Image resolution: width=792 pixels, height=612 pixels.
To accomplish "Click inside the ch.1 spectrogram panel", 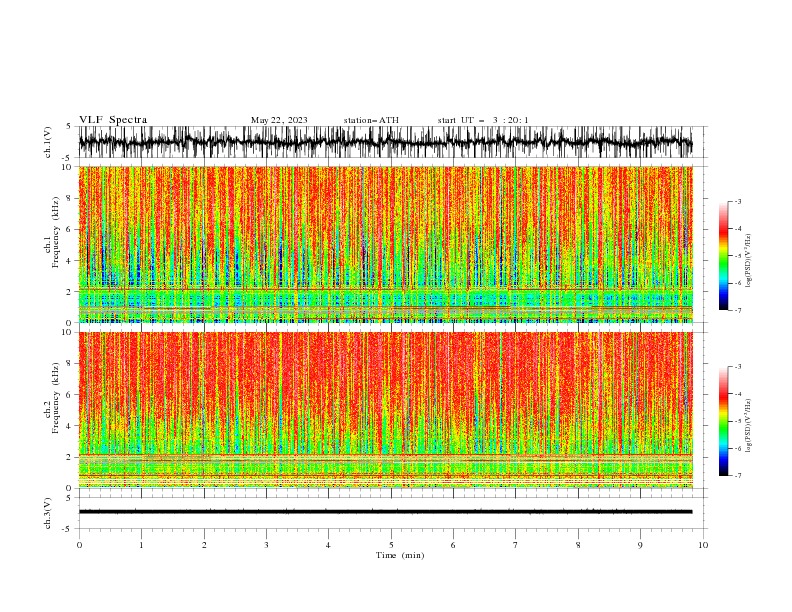I will [x=385, y=244].
